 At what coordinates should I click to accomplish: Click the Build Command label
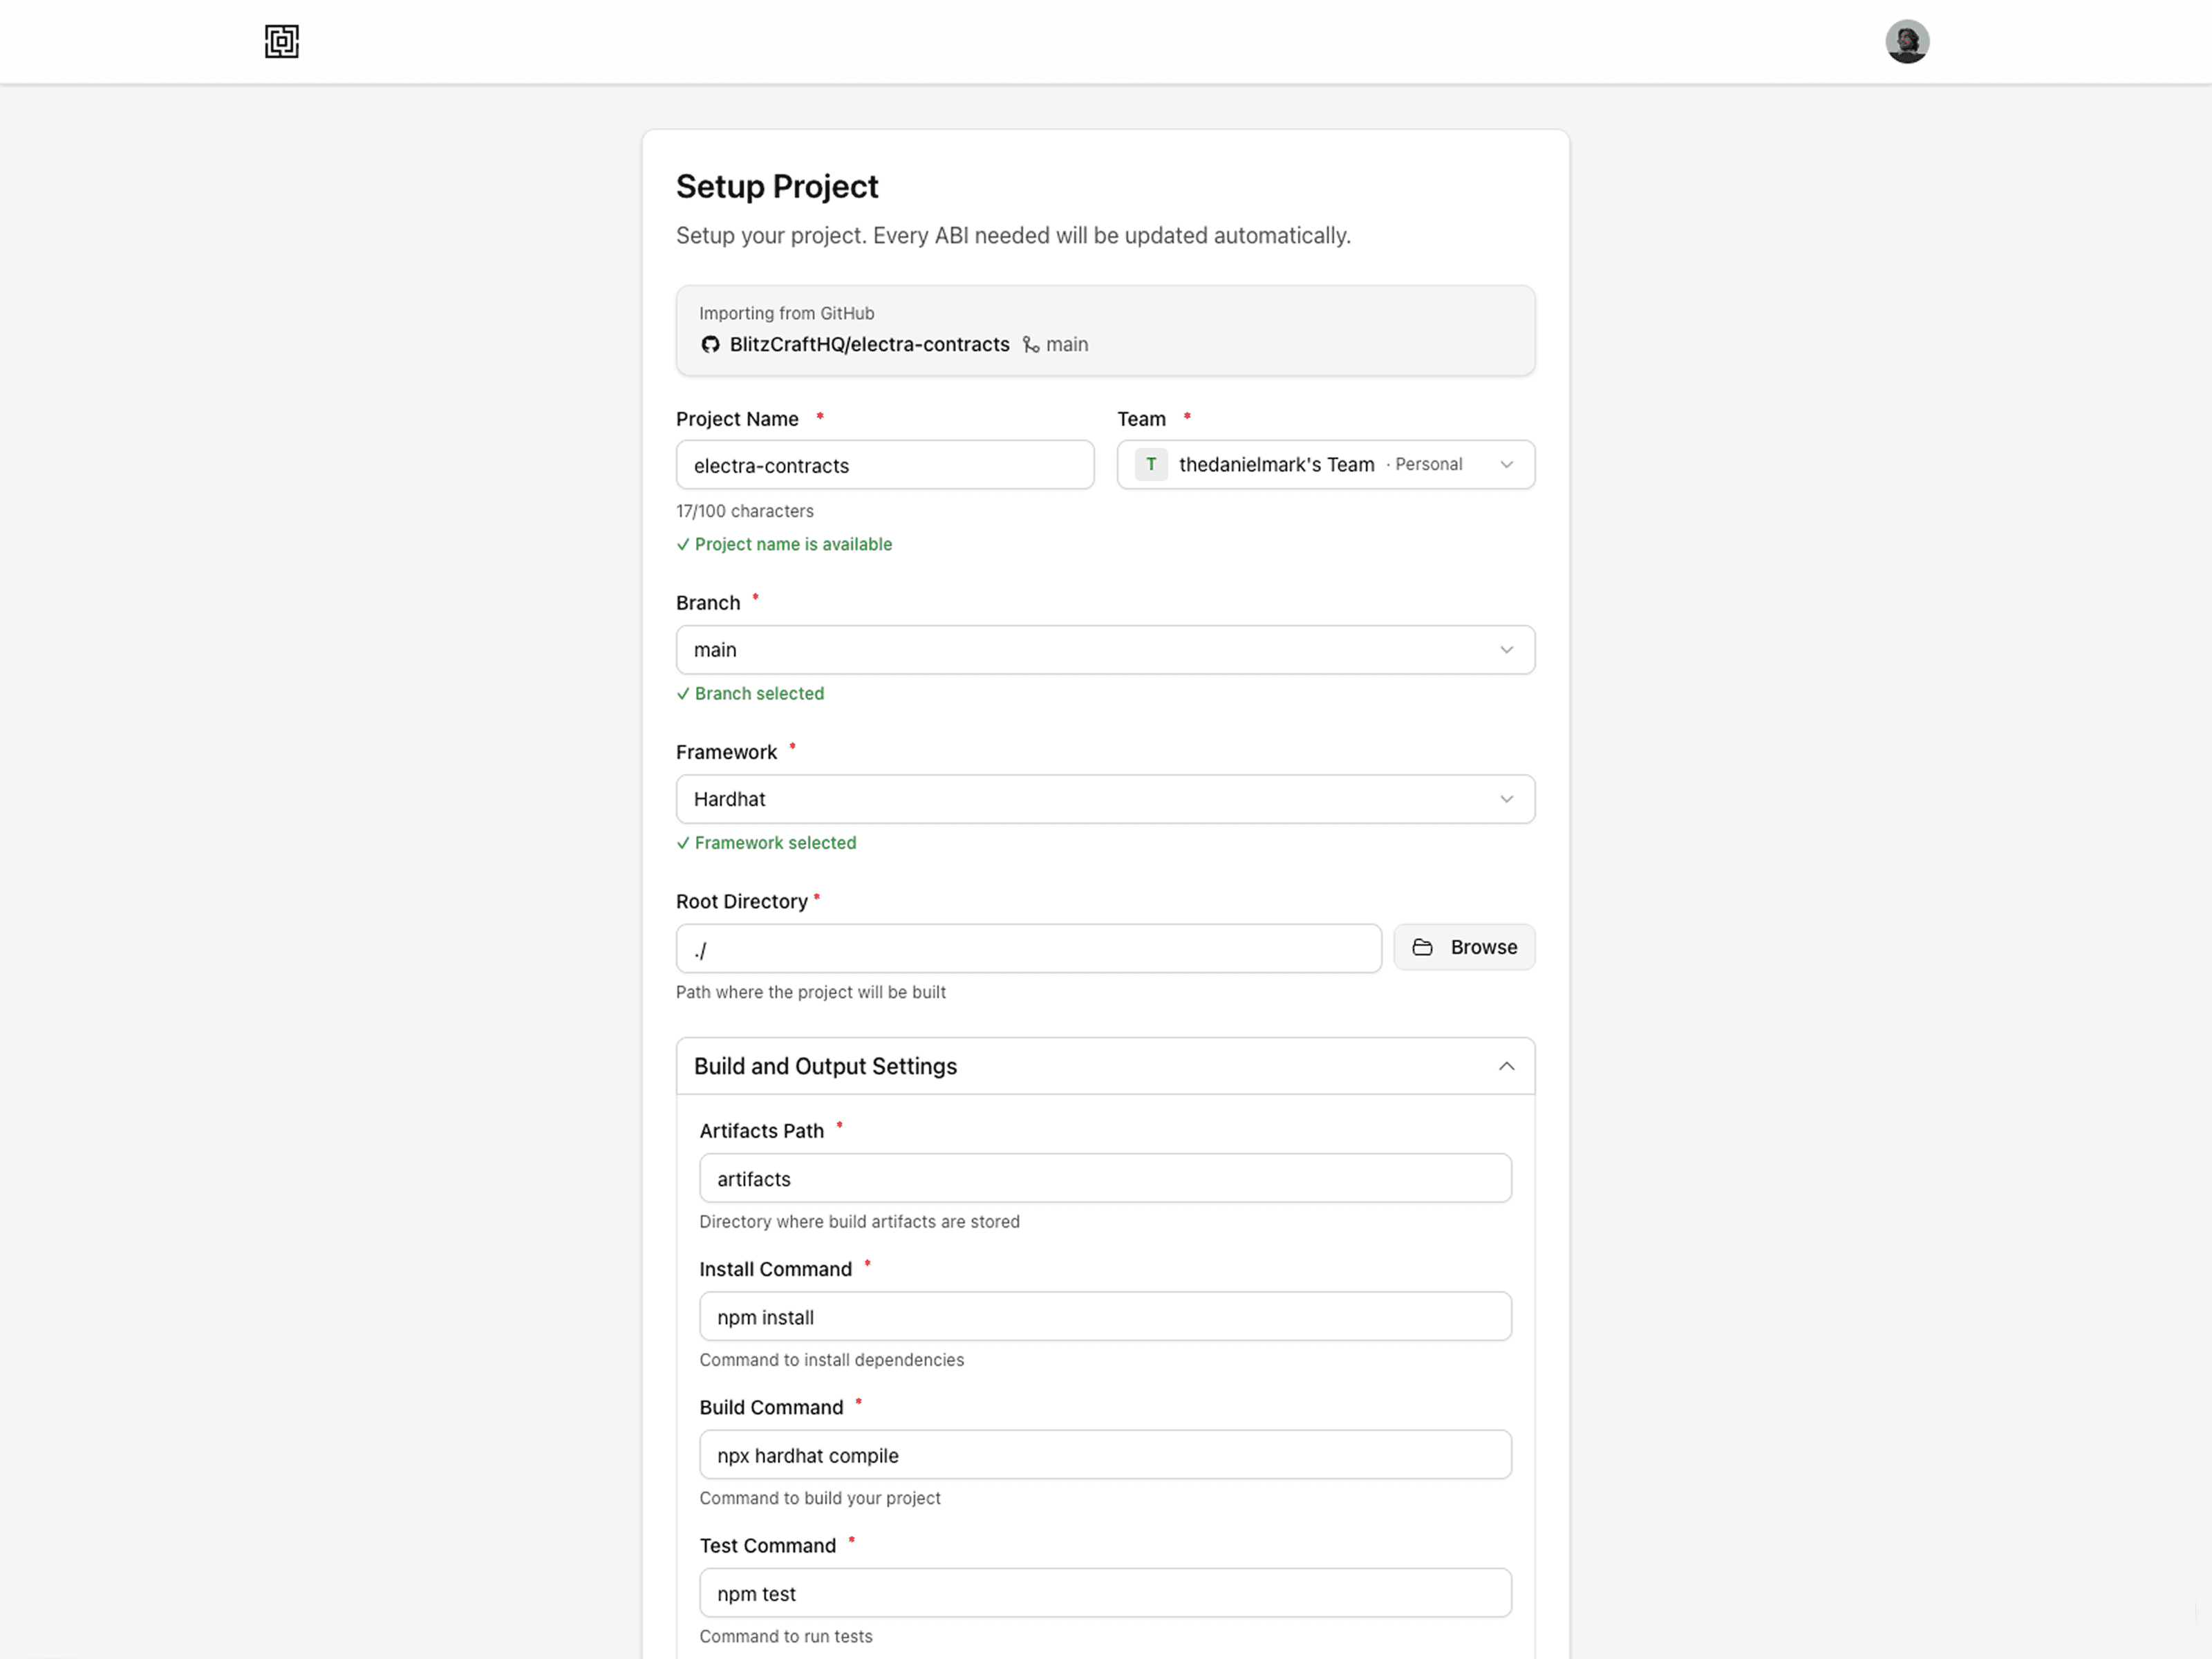[x=771, y=1407]
